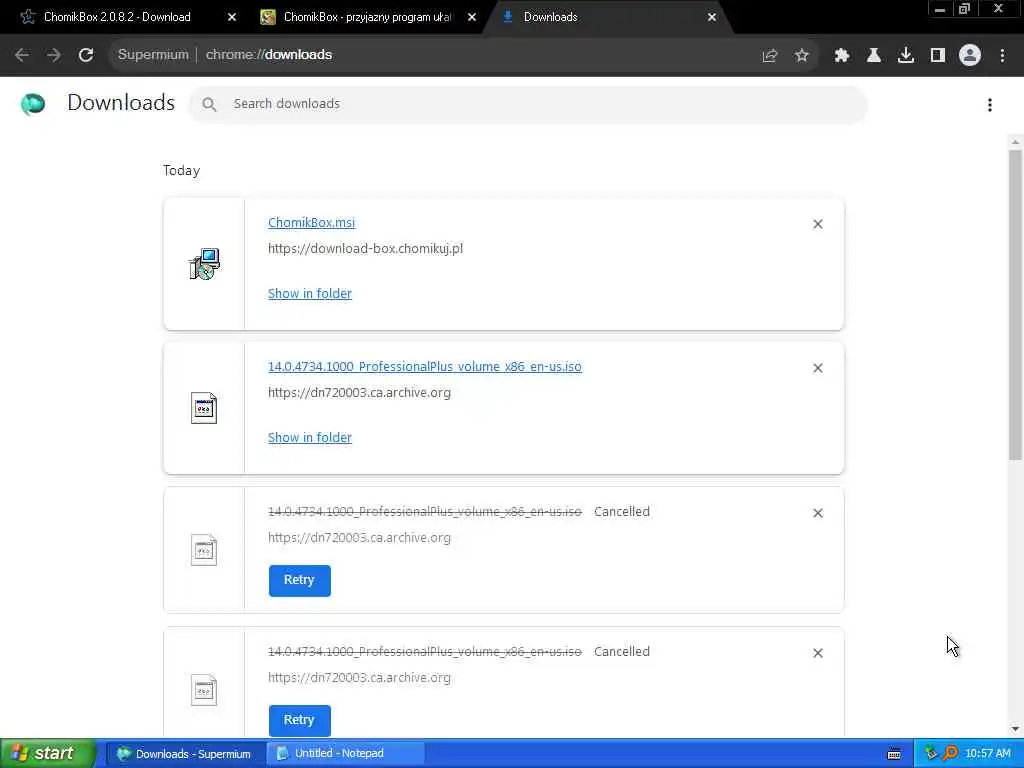Focus the Search downloads field
The image size is (1024, 768).
point(528,104)
